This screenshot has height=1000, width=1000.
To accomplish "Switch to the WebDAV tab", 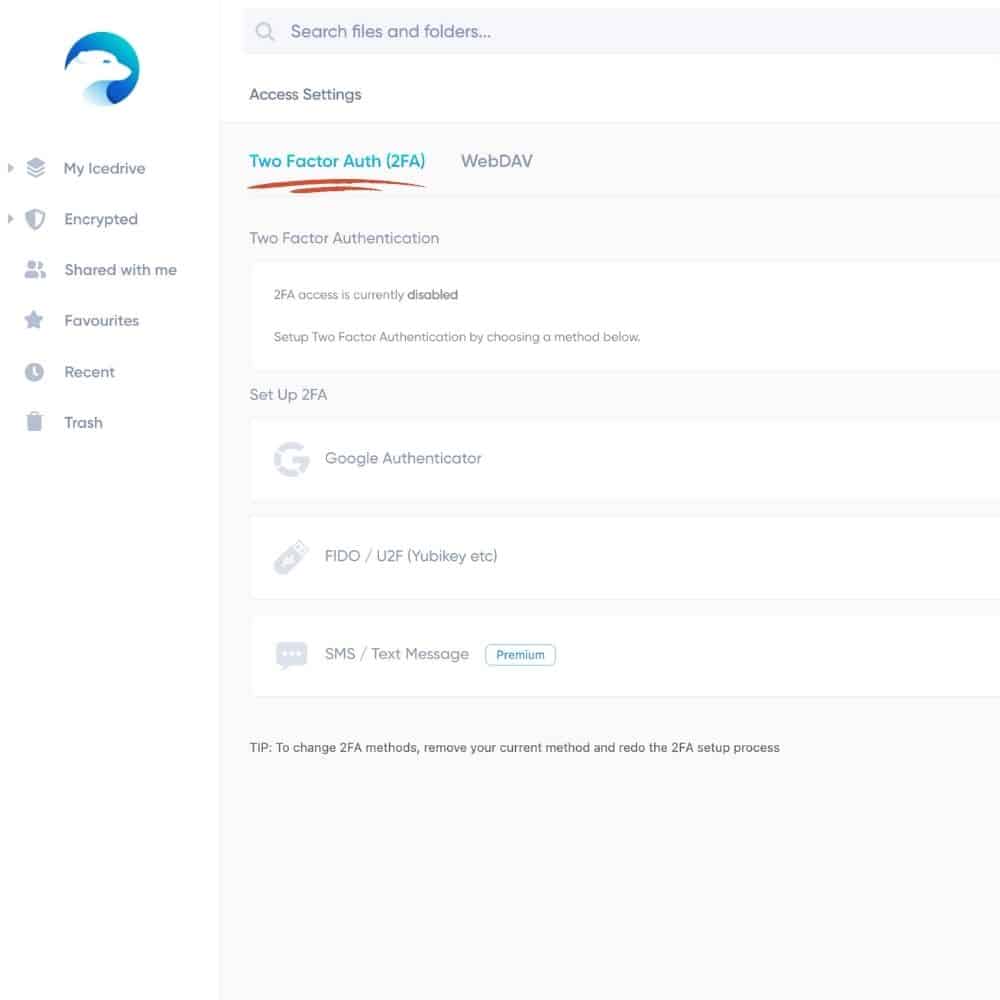I will pos(497,161).
